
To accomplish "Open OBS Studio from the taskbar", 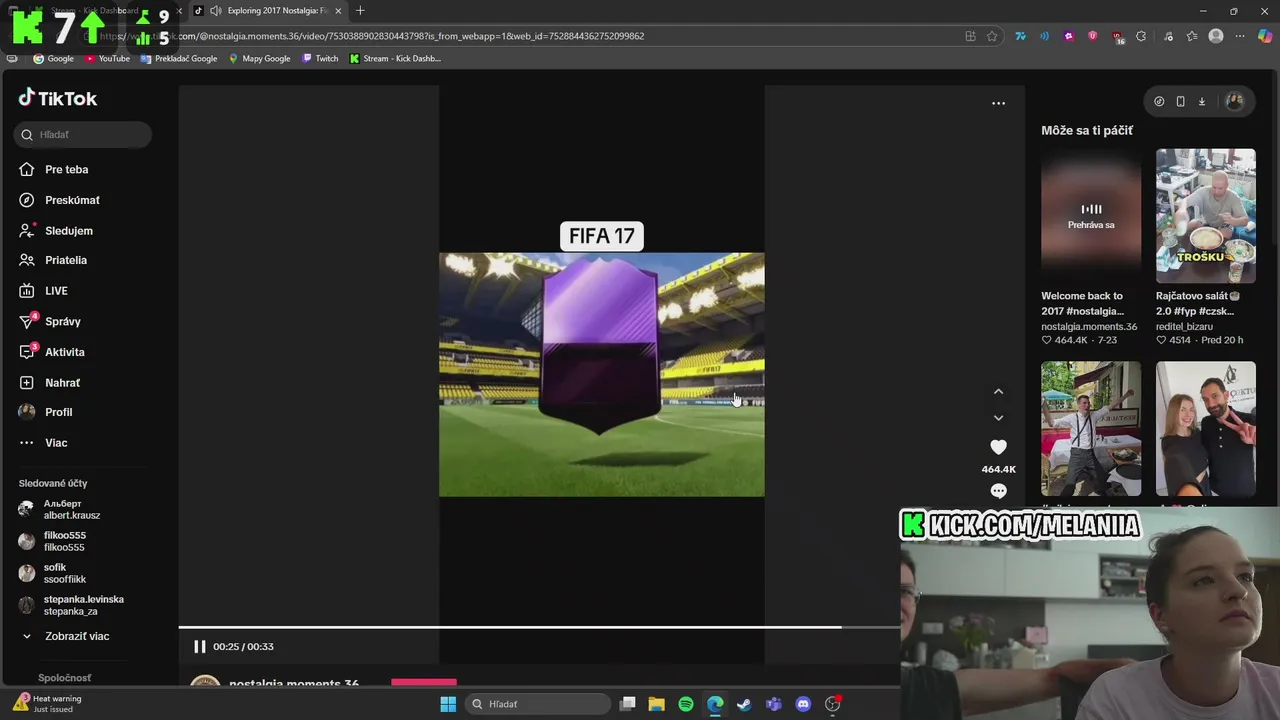I will [x=832, y=704].
